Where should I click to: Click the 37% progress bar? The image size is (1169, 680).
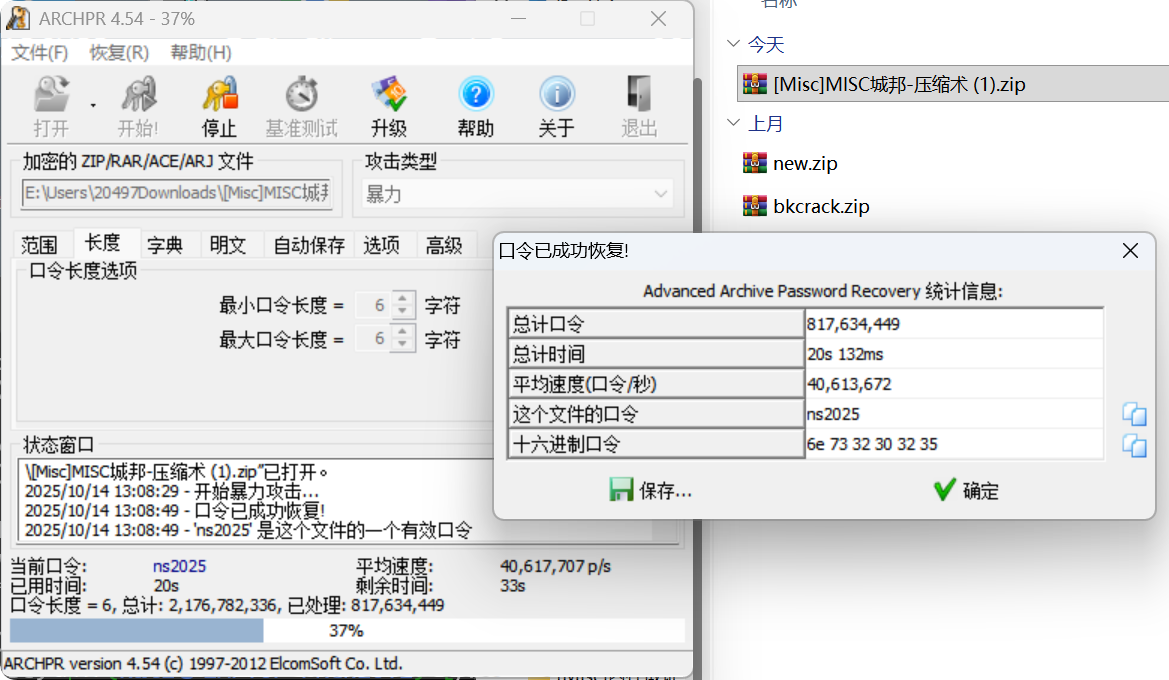click(x=346, y=631)
